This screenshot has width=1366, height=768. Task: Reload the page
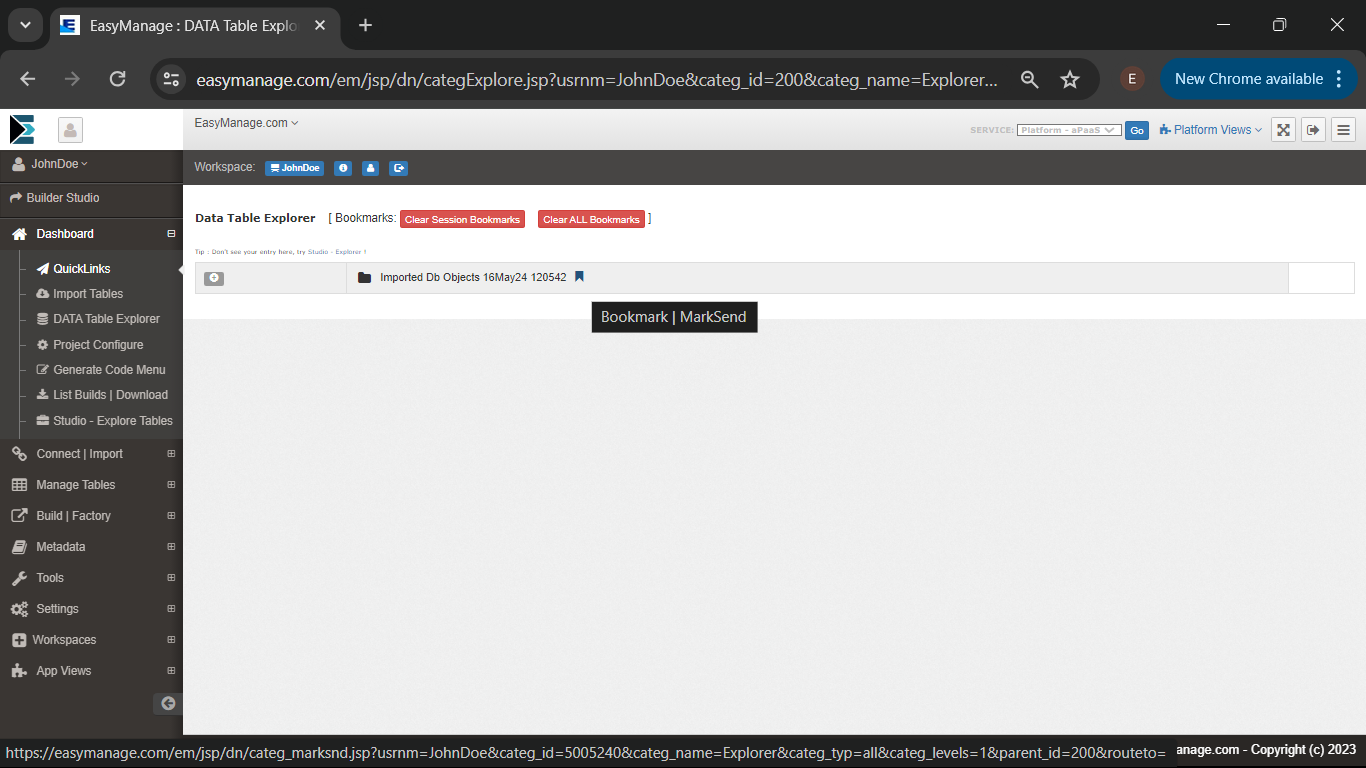[117, 79]
